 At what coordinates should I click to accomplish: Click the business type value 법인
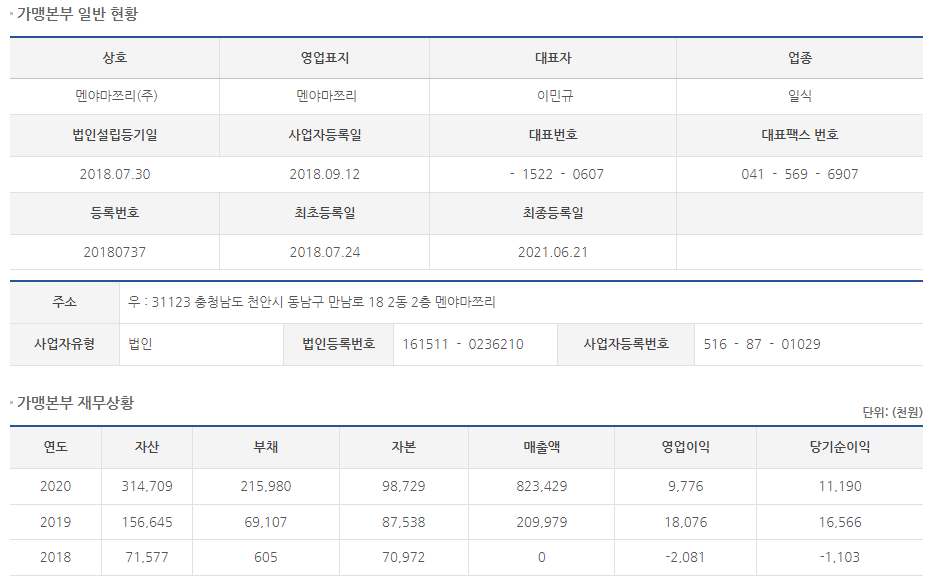point(140,344)
